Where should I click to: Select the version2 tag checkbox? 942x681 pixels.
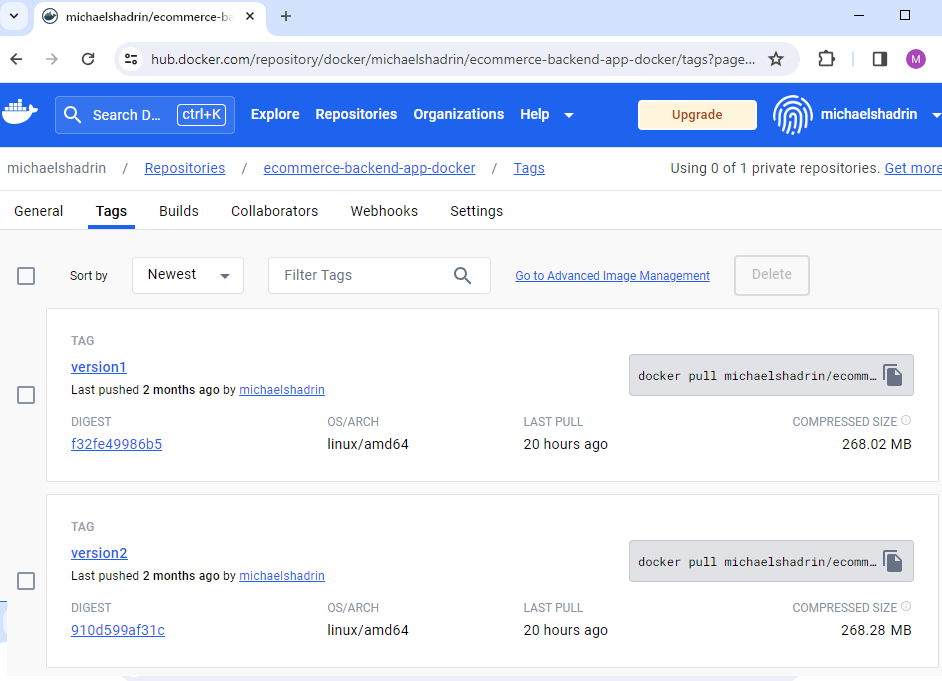pos(26,581)
